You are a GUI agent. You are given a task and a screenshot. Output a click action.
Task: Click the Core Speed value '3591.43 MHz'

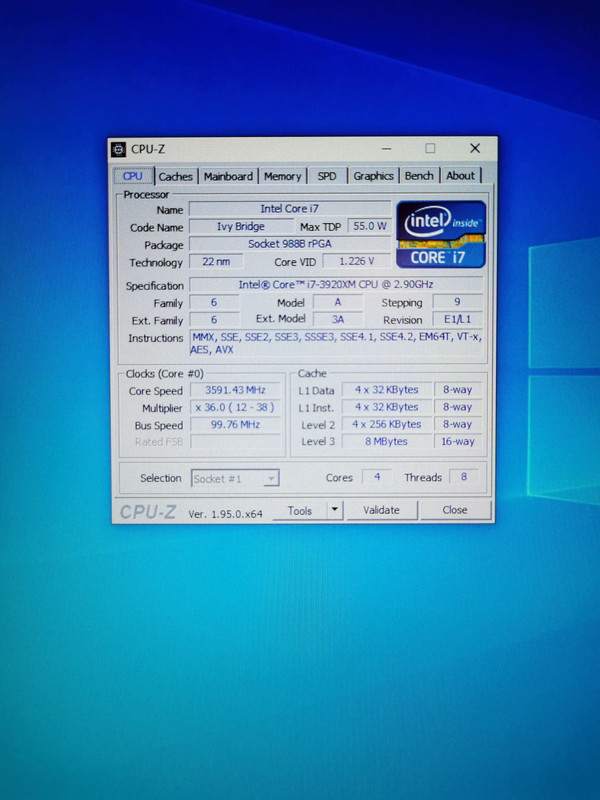pyautogui.click(x=235, y=390)
